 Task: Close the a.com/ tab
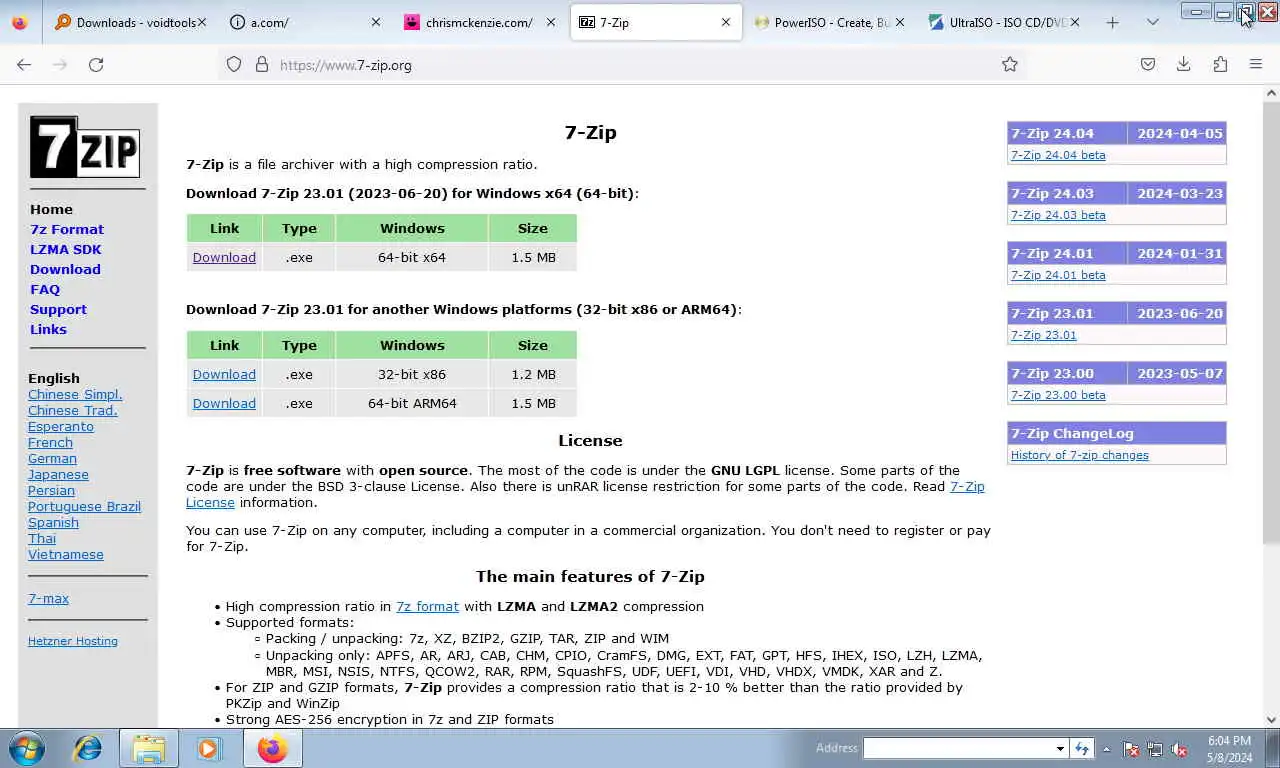[x=376, y=22]
